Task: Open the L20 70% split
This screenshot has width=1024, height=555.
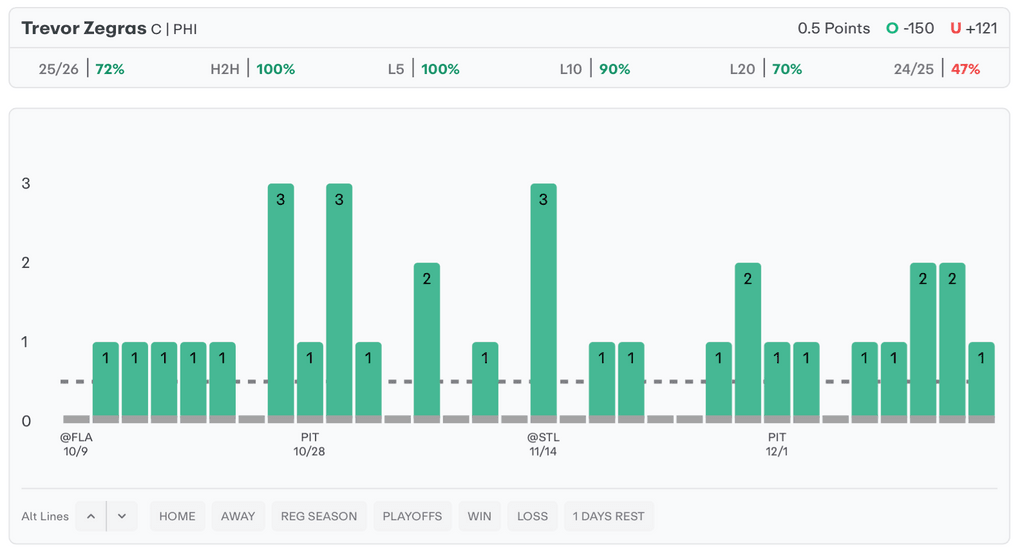Action: pos(765,69)
